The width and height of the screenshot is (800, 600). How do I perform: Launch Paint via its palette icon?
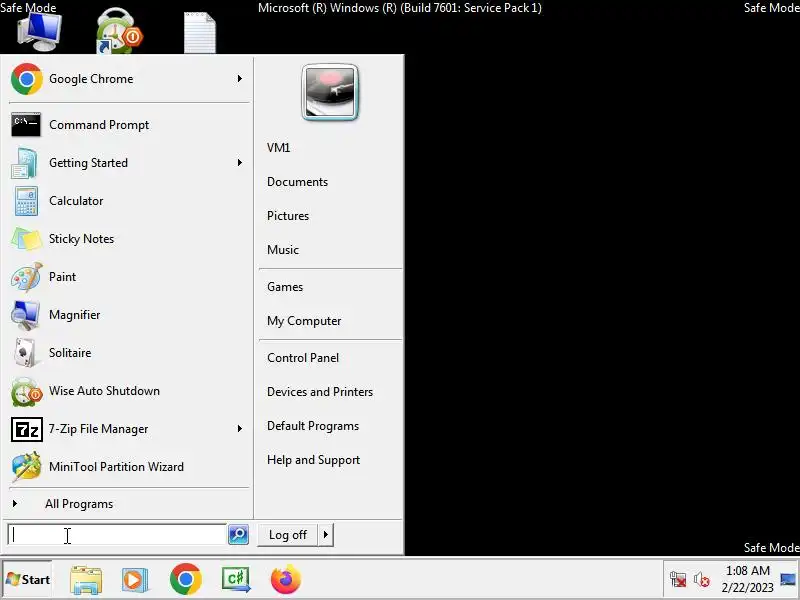tap(26, 277)
